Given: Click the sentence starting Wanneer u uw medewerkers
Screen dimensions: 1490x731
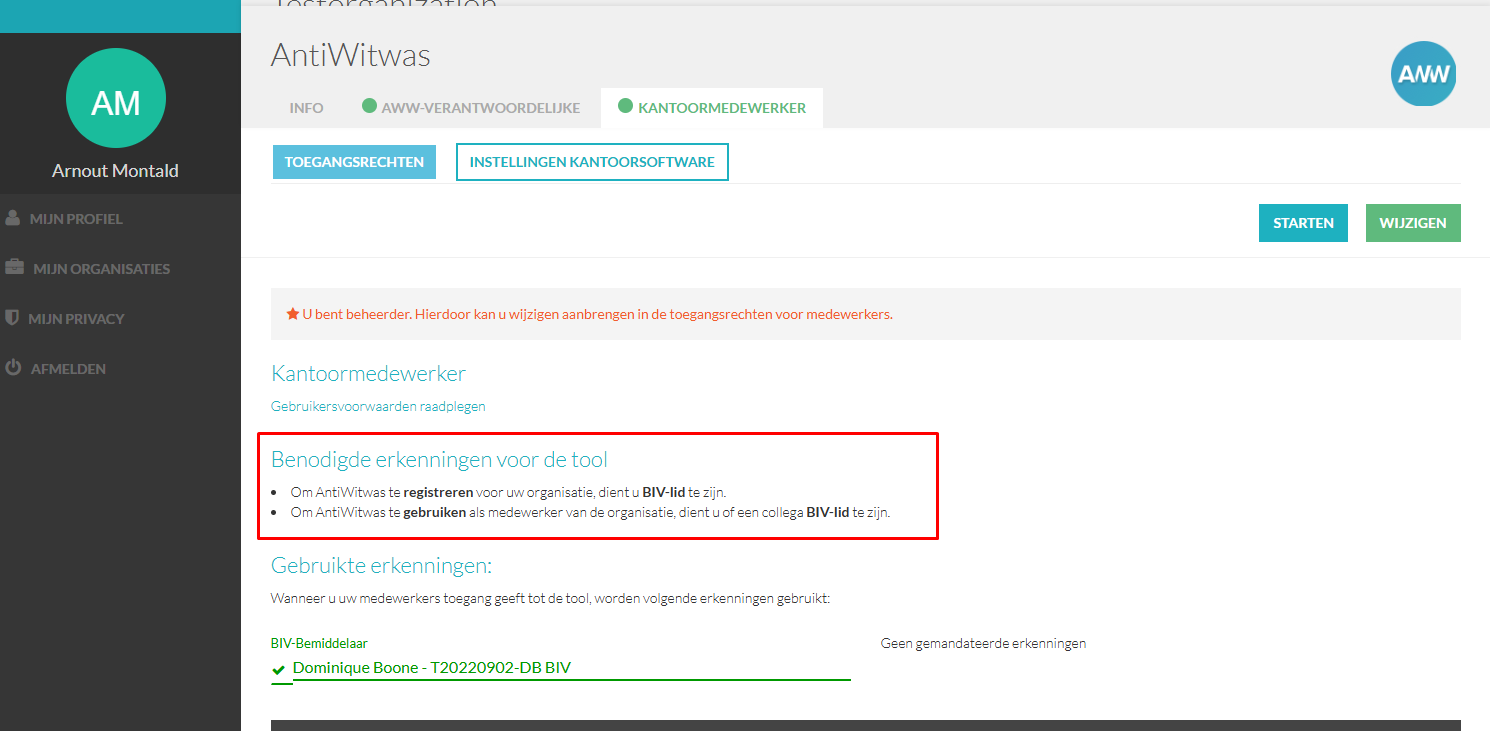Looking at the screenshot, I should click(551, 598).
